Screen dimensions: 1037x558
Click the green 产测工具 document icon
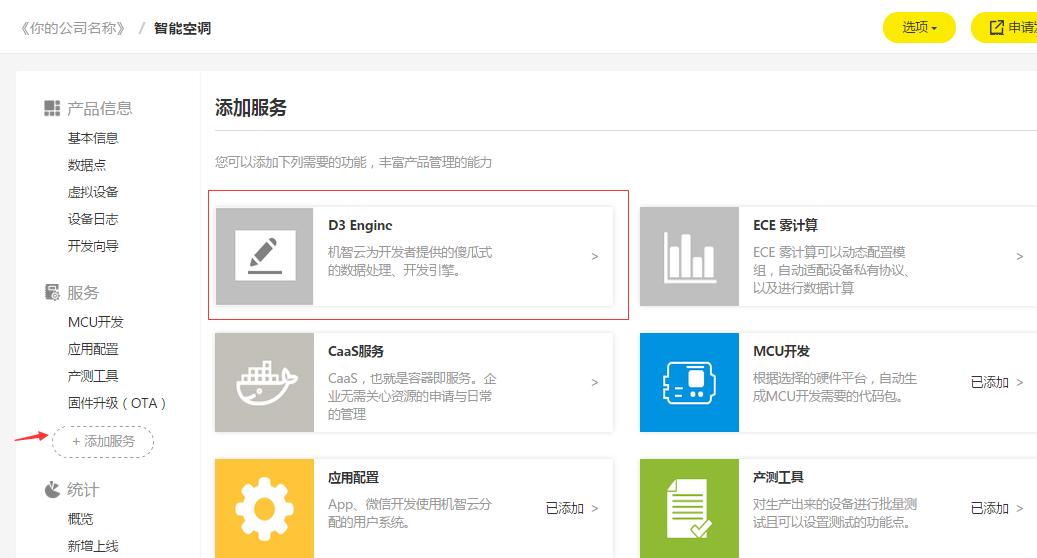(689, 508)
